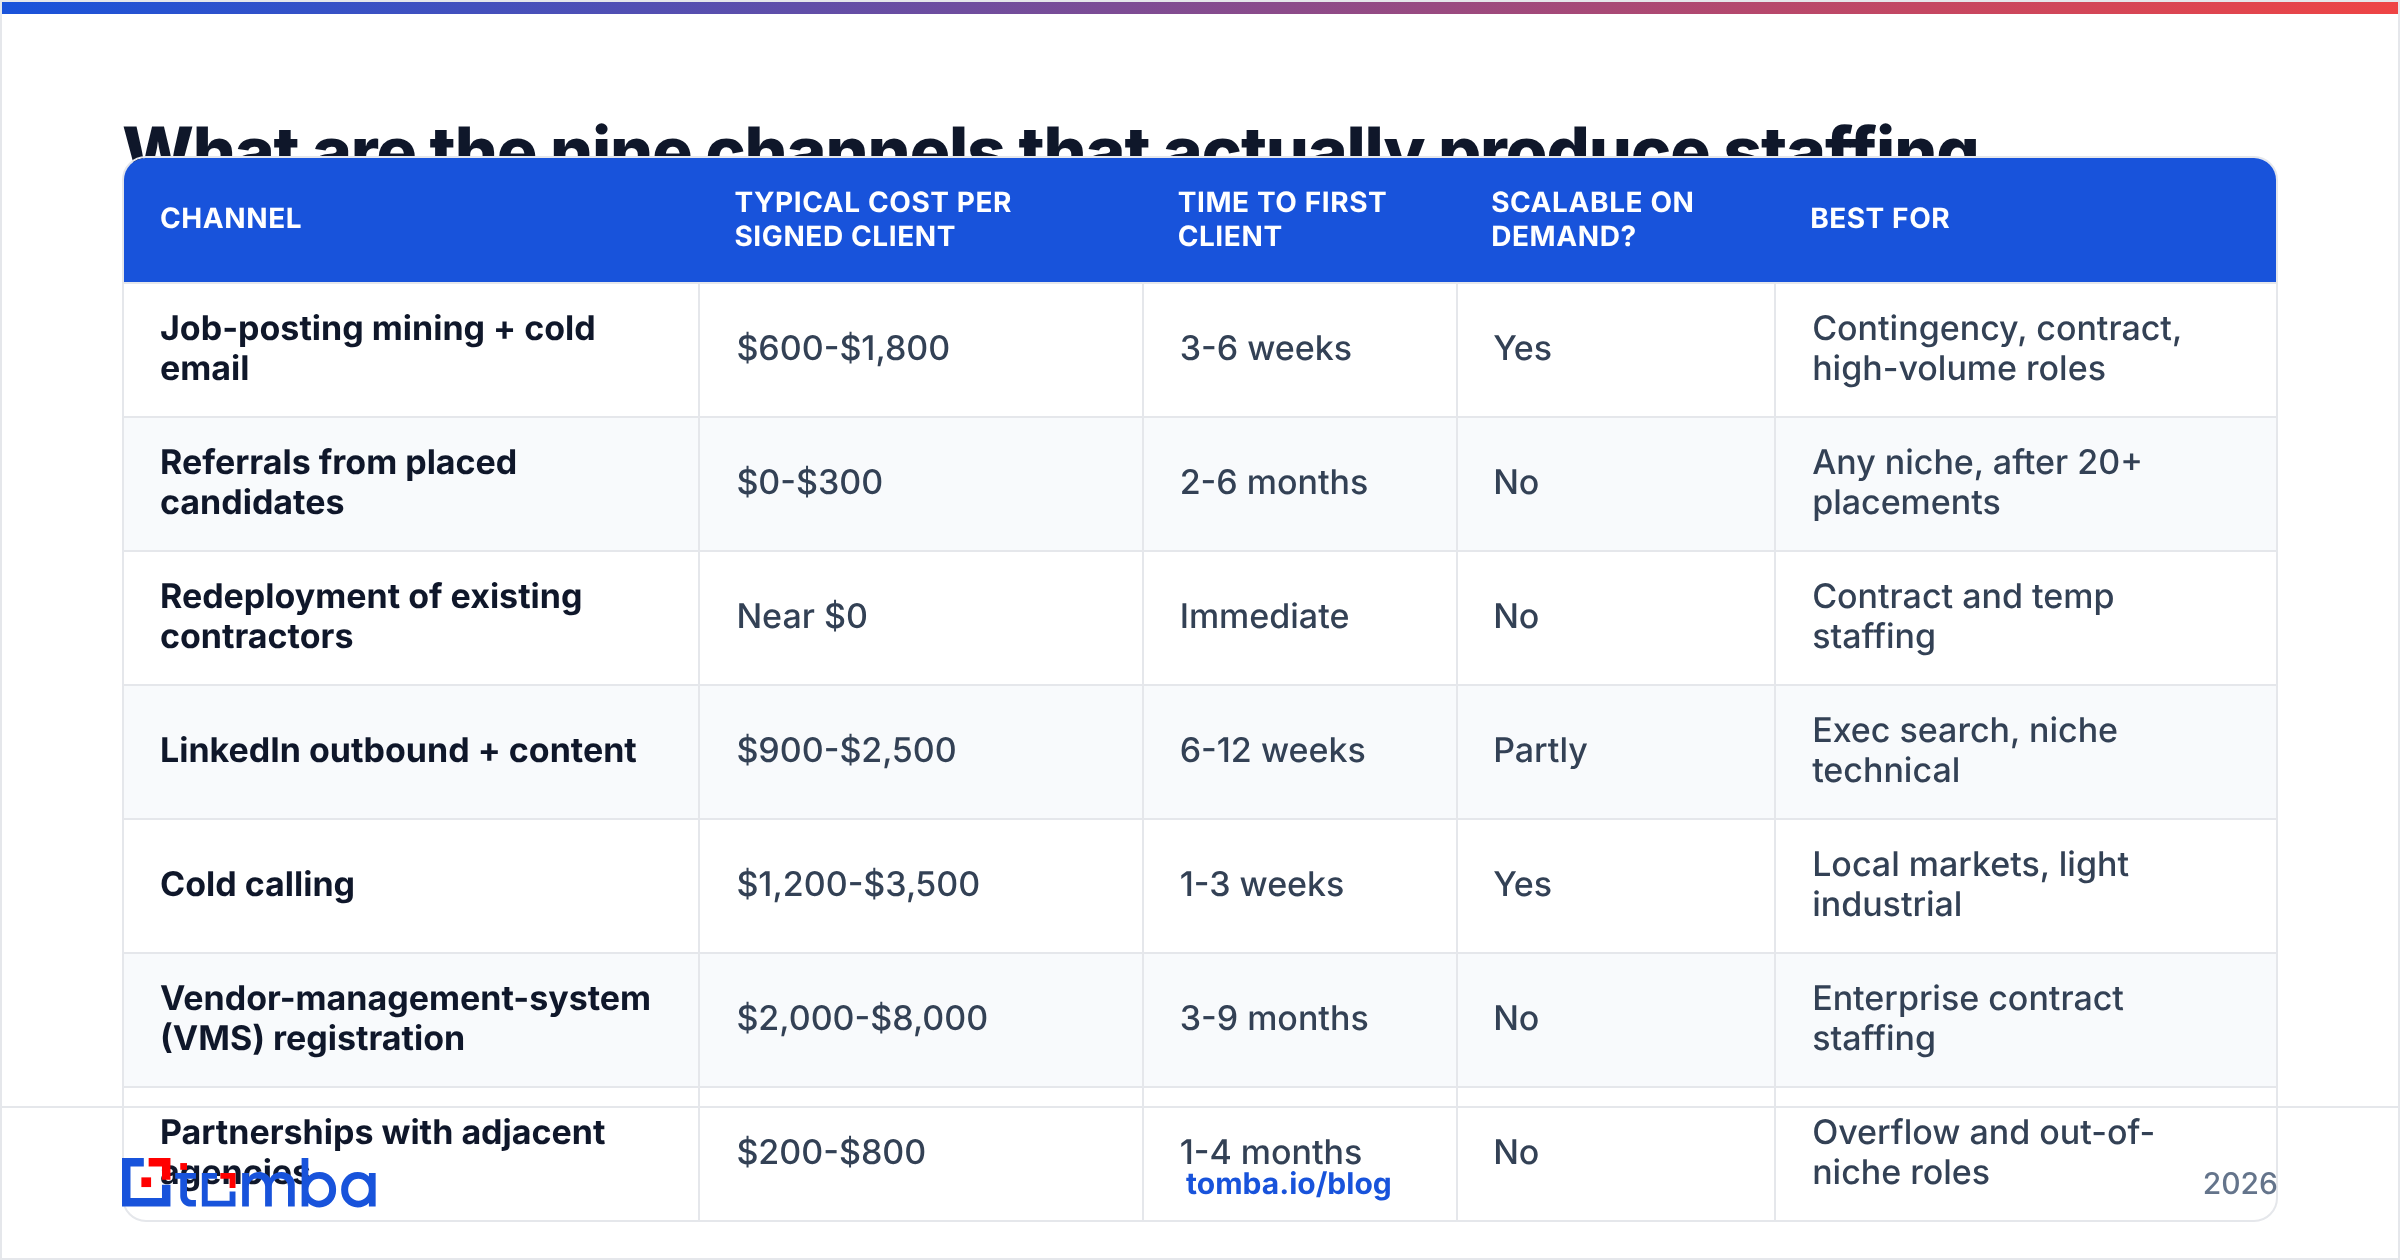2400x1260 pixels.
Task: Select the 'Immediate' time cell
Action: click(x=1299, y=617)
